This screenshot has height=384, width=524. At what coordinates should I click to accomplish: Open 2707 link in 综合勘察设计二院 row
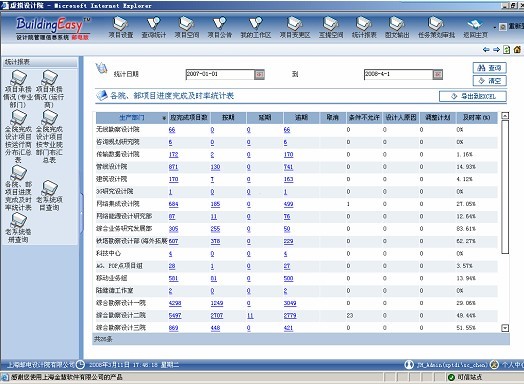[x=217, y=315]
